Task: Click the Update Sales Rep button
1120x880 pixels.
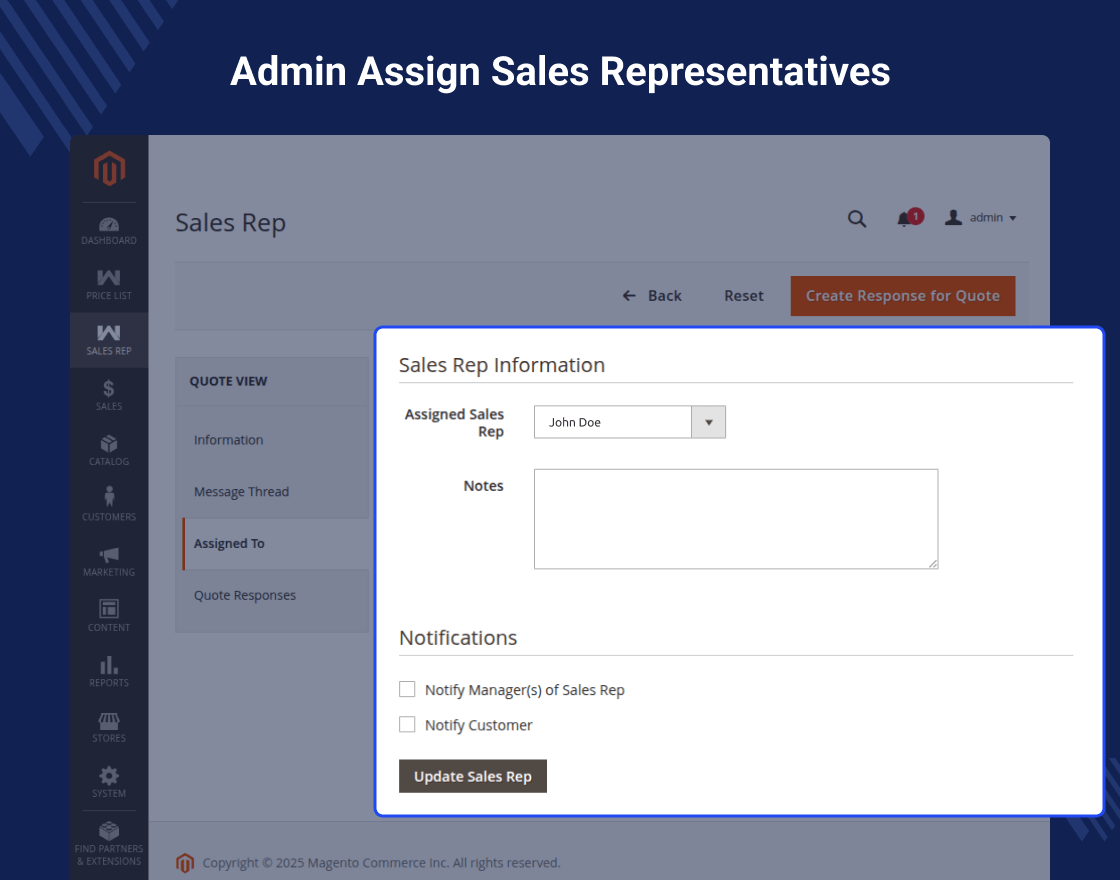Action: tap(472, 776)
